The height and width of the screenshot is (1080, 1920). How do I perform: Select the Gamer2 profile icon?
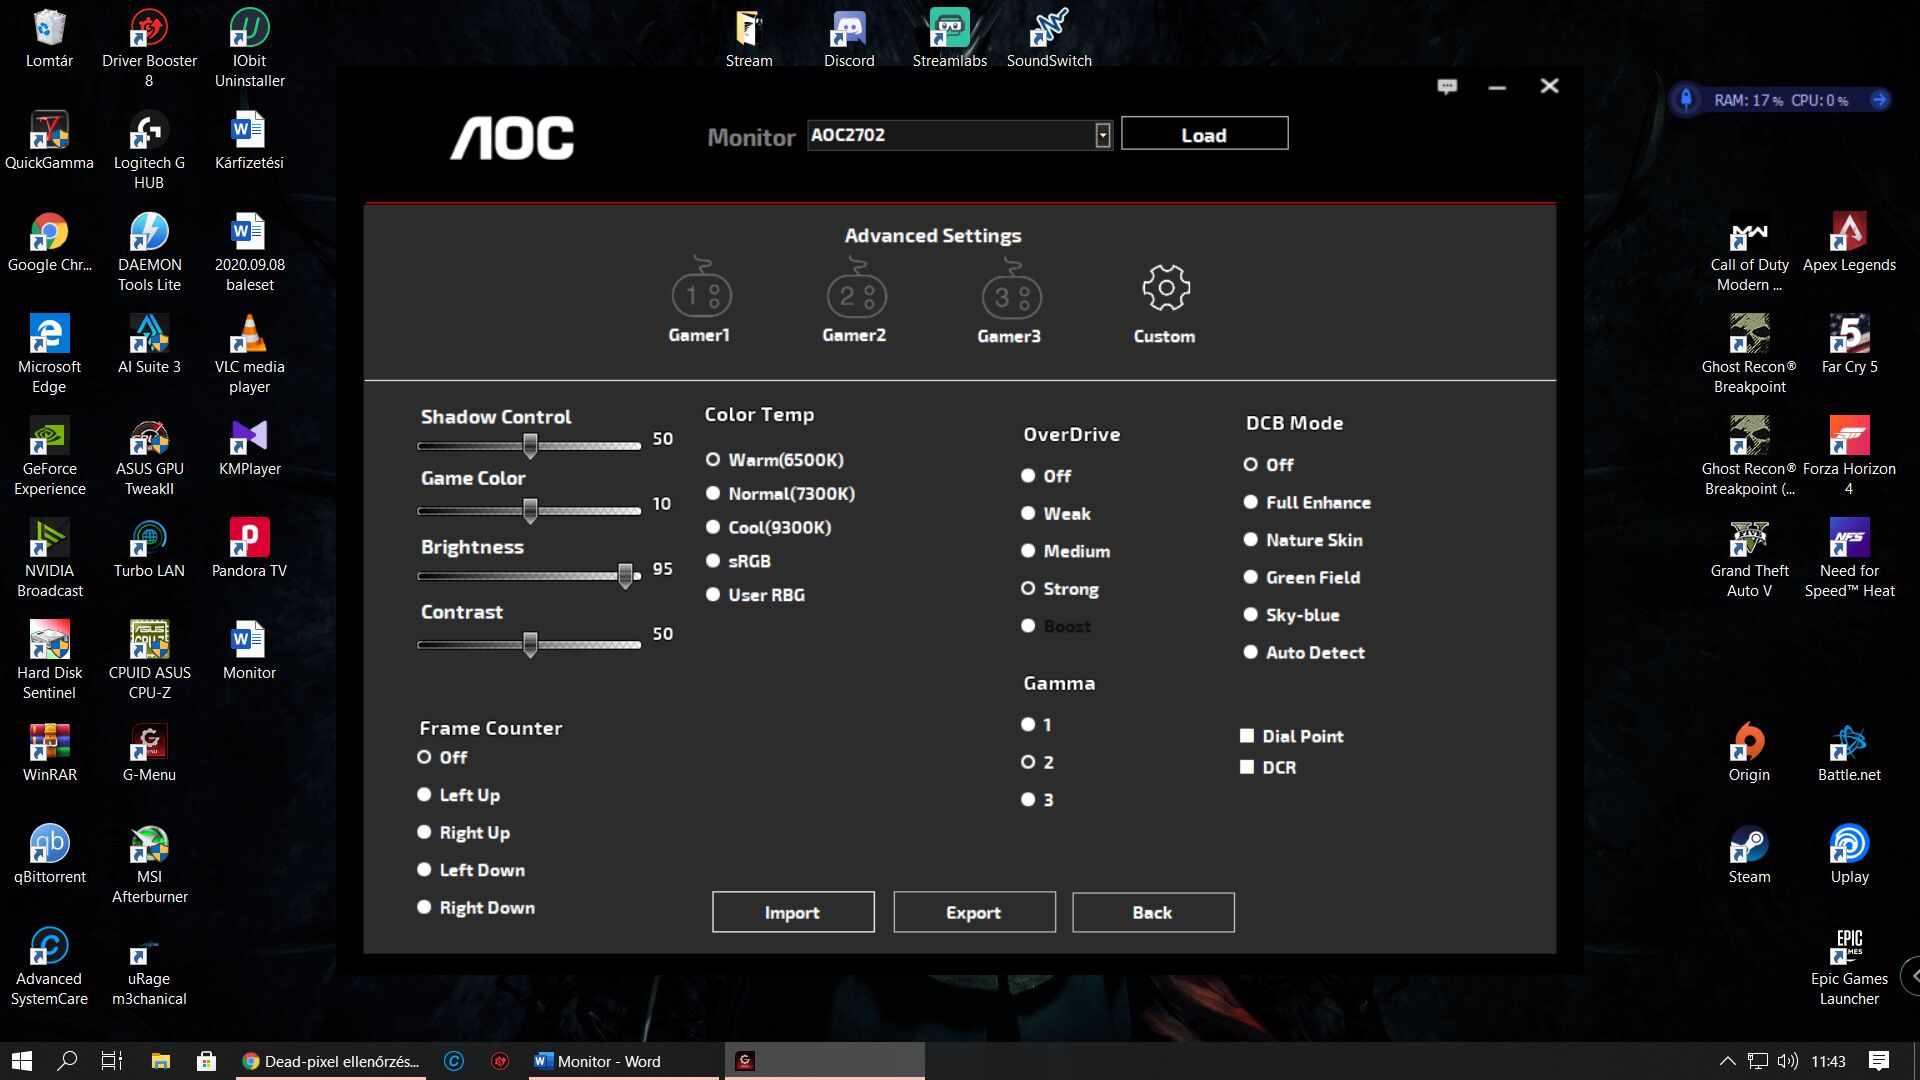tap(855, 294)
